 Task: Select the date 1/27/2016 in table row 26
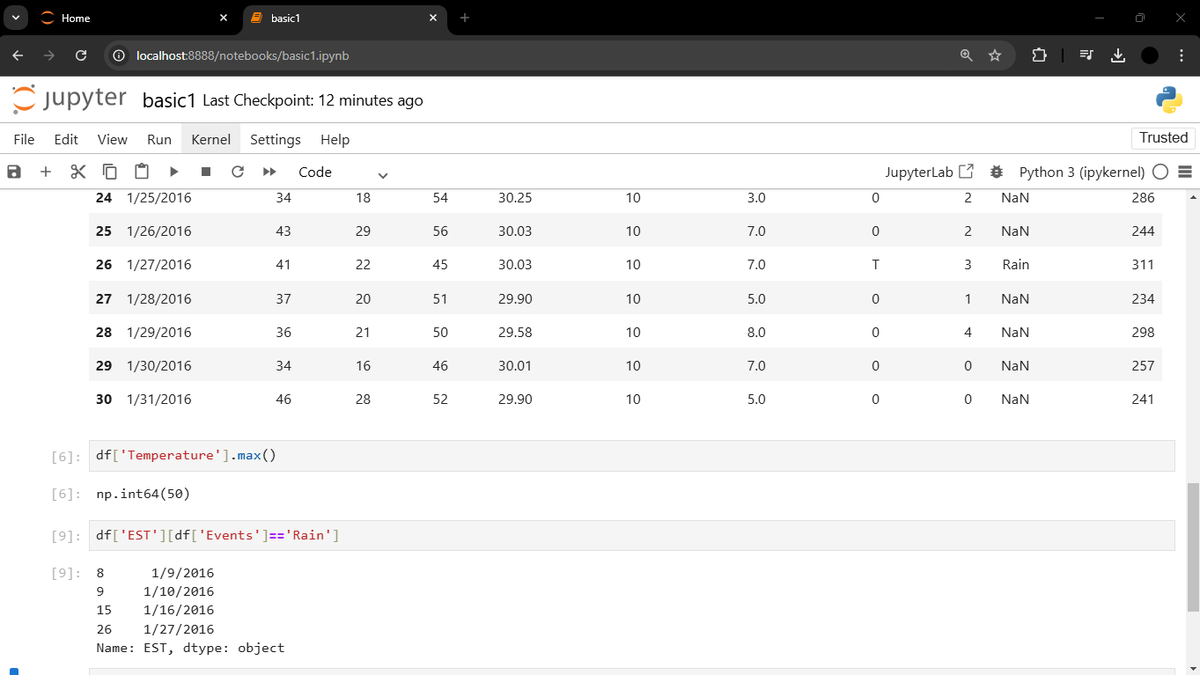[159, 265]
